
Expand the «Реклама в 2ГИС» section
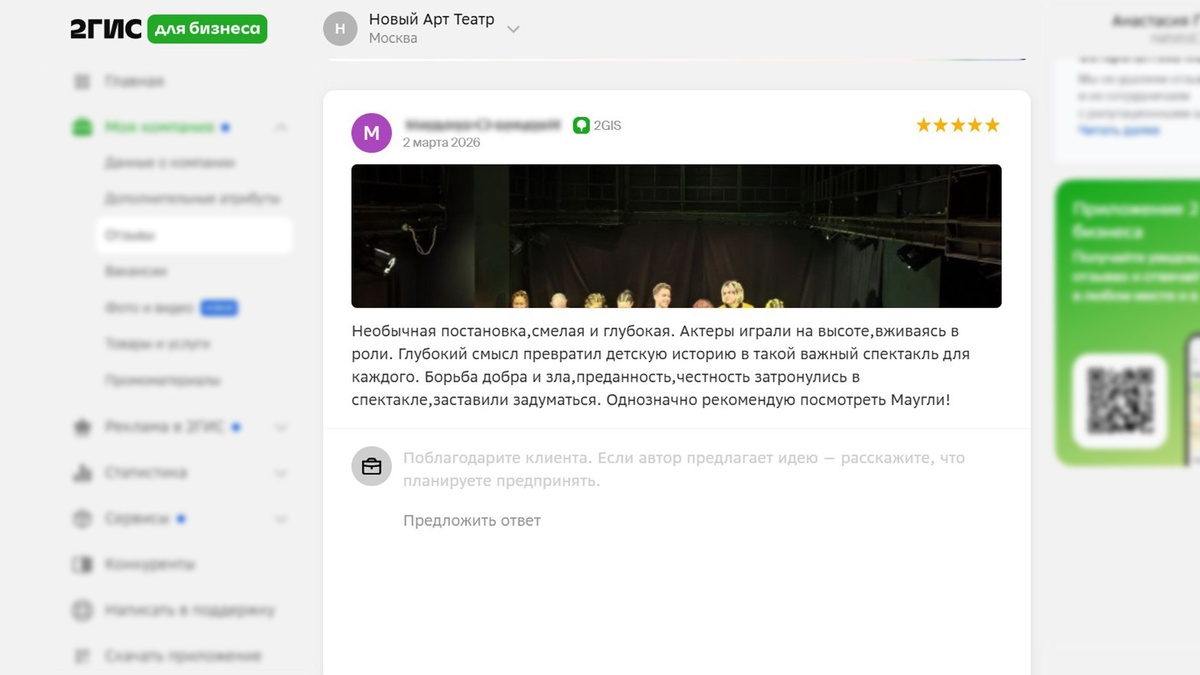pyautogui.click(x=281, y=427)
